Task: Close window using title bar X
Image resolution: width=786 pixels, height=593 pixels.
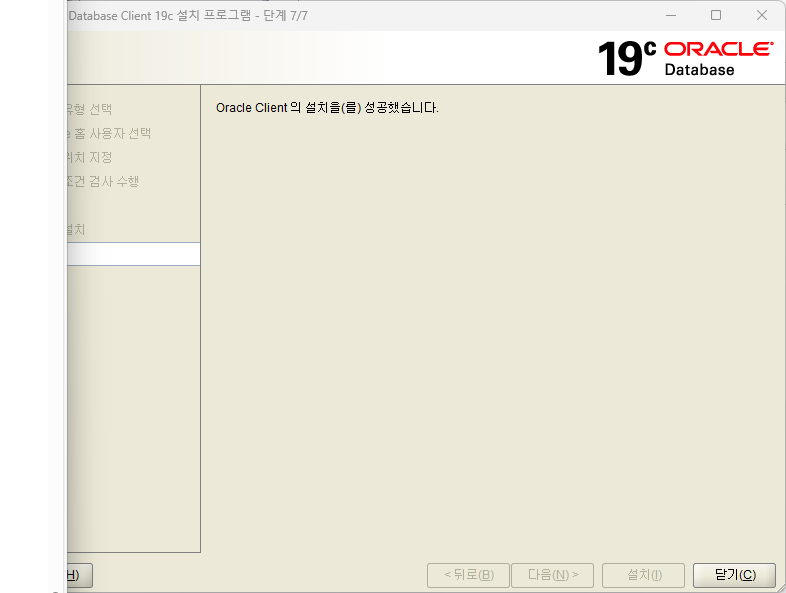Action: pyautogui.click(x=761, y=16)
